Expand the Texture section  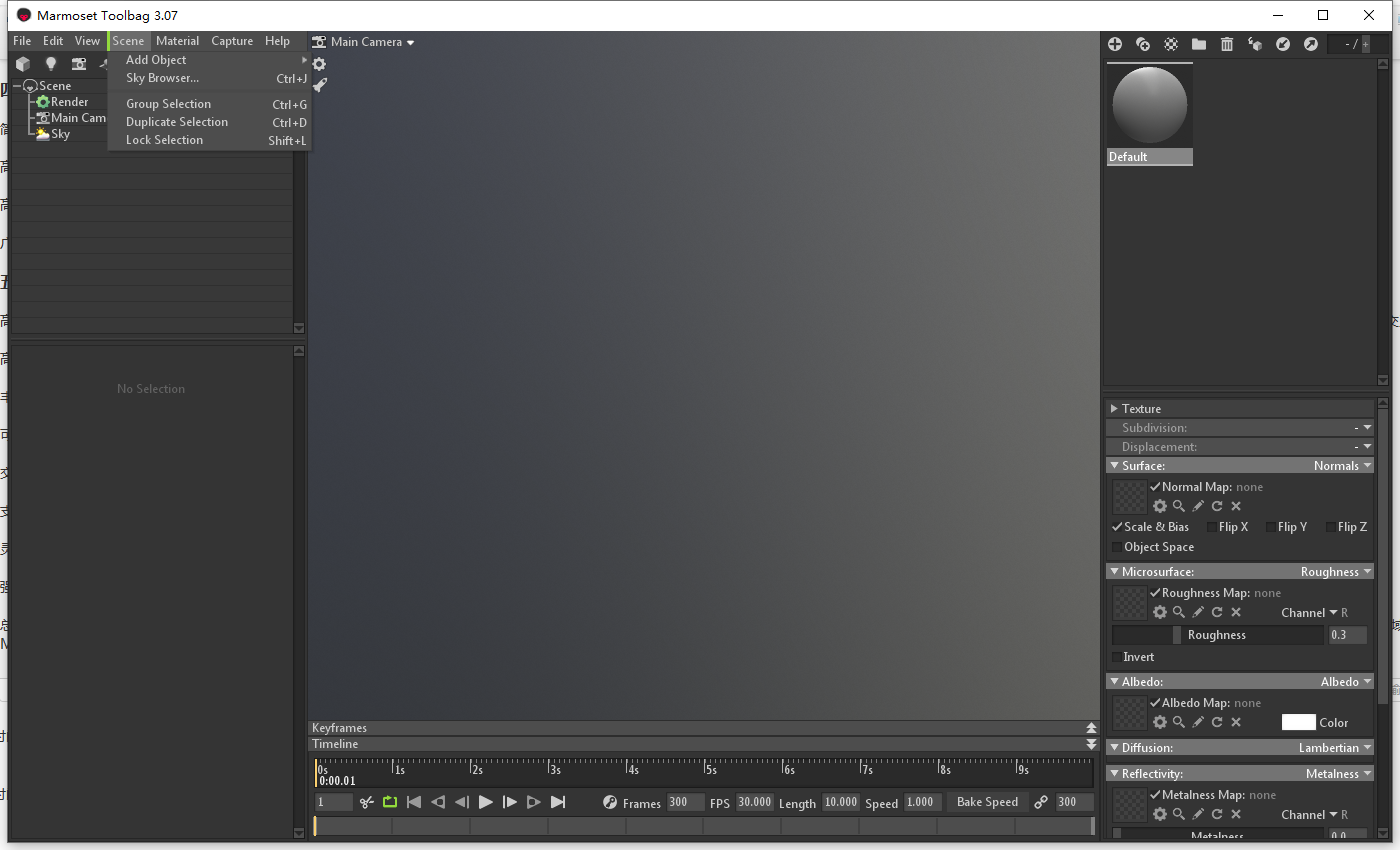pyautogui.click(x=1114, y=409)
